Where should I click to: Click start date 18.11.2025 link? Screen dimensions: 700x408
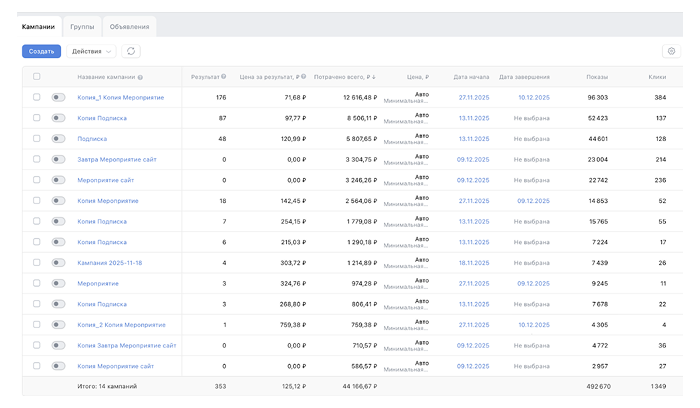[x=472, y=263]
